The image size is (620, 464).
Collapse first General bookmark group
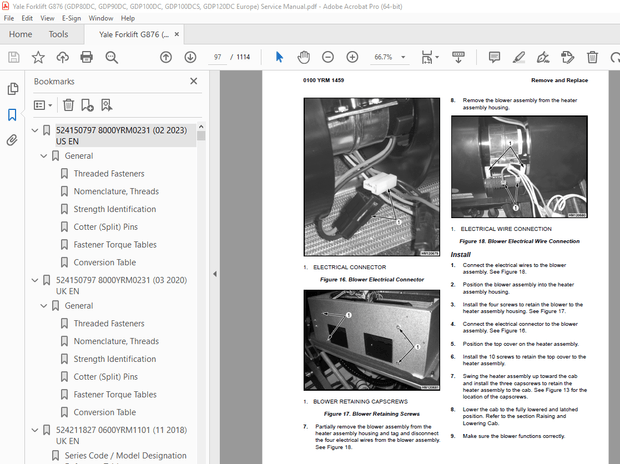(44, 156)
